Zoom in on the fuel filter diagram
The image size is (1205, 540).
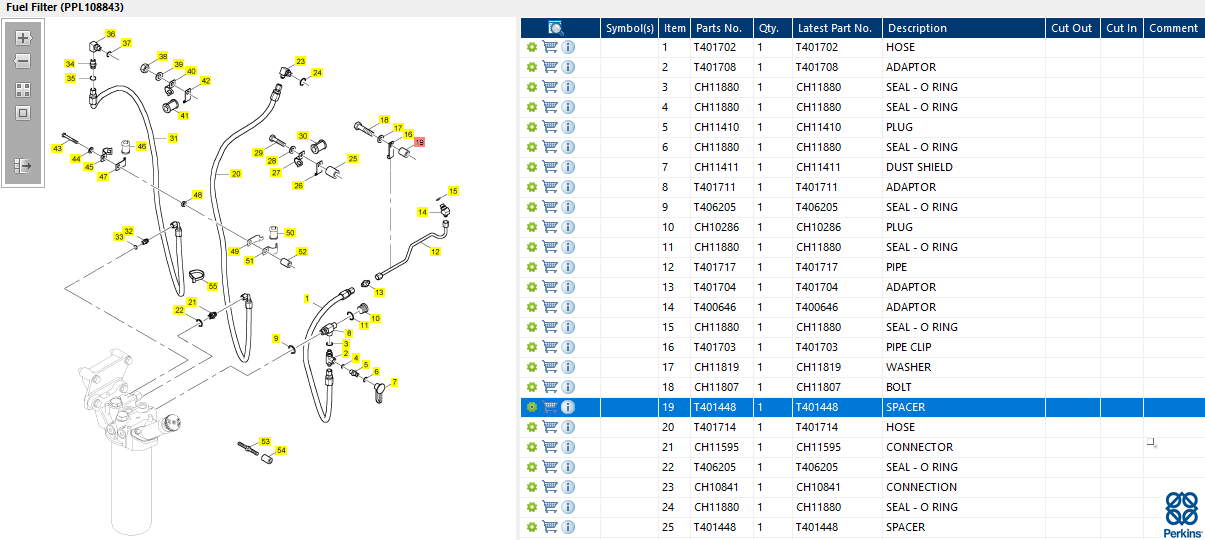[x=23, y=38]
